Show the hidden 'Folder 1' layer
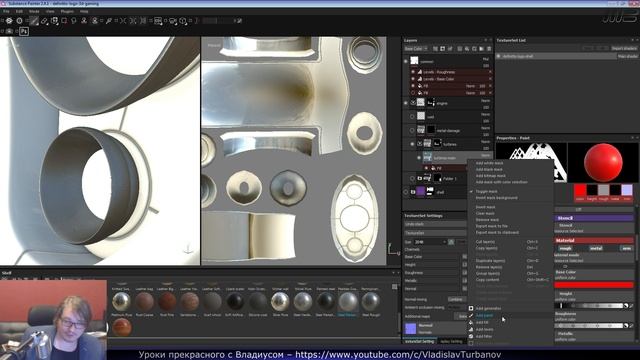 pos(412,178)
